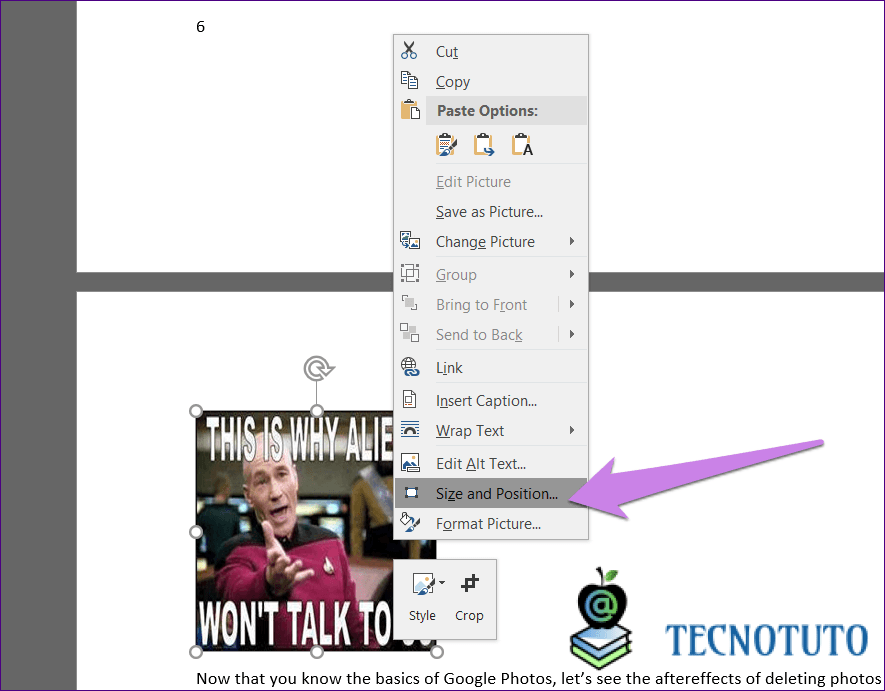The width and height of the screenshot is (885, 691).
Task: Click the Edit Alt Text icon
Action: pyautogui.click(x=410, y=462)
